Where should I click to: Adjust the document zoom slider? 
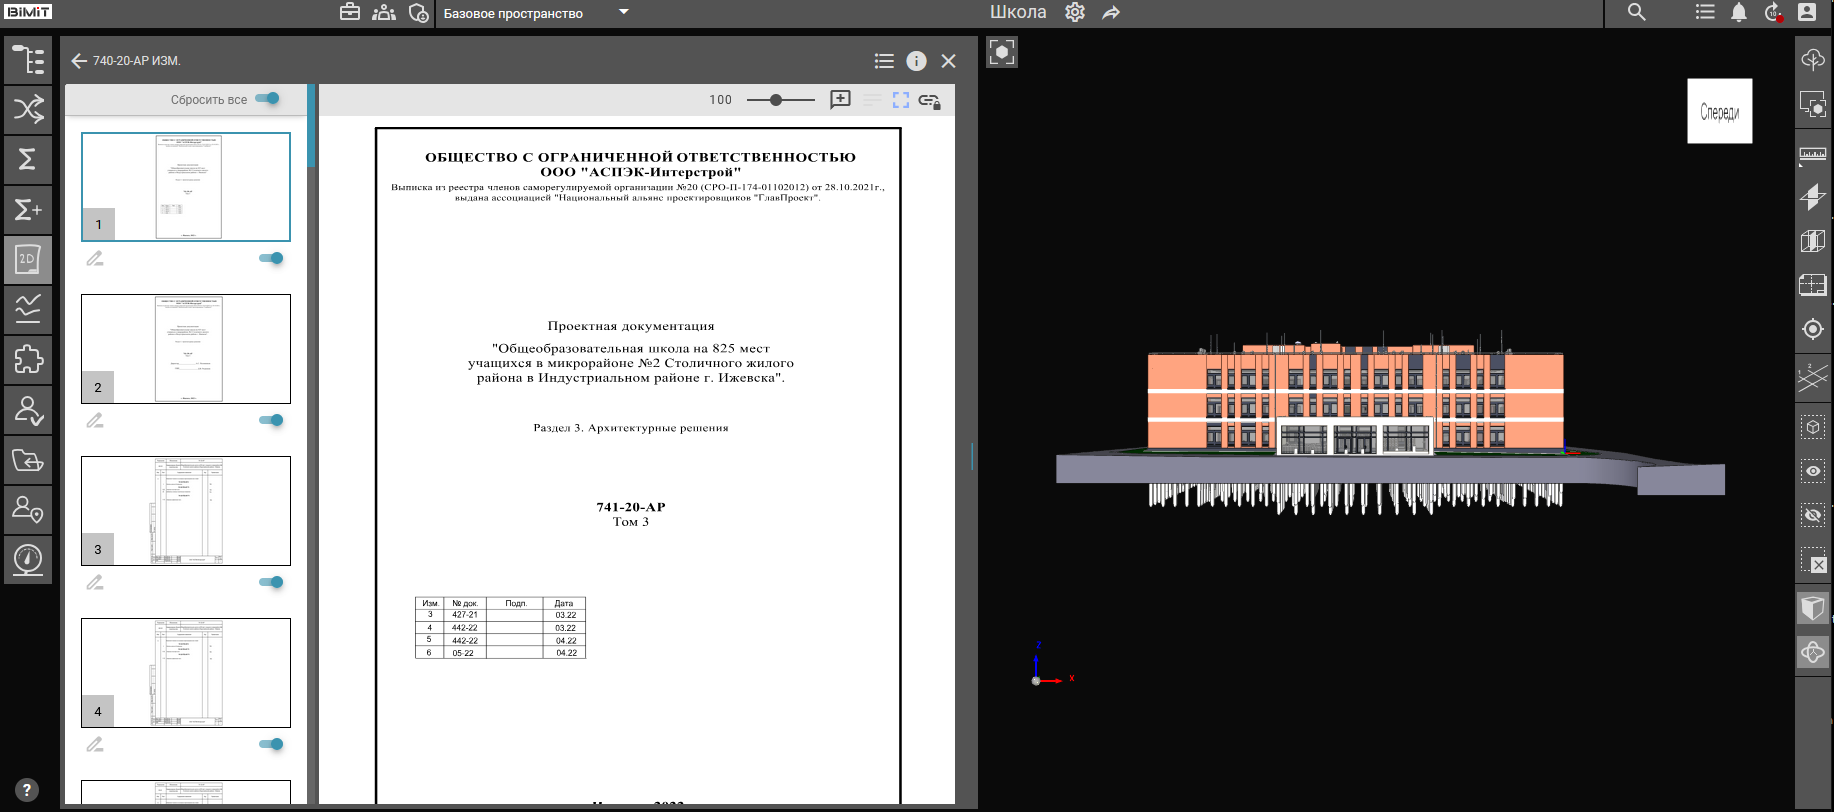[776, 100]
